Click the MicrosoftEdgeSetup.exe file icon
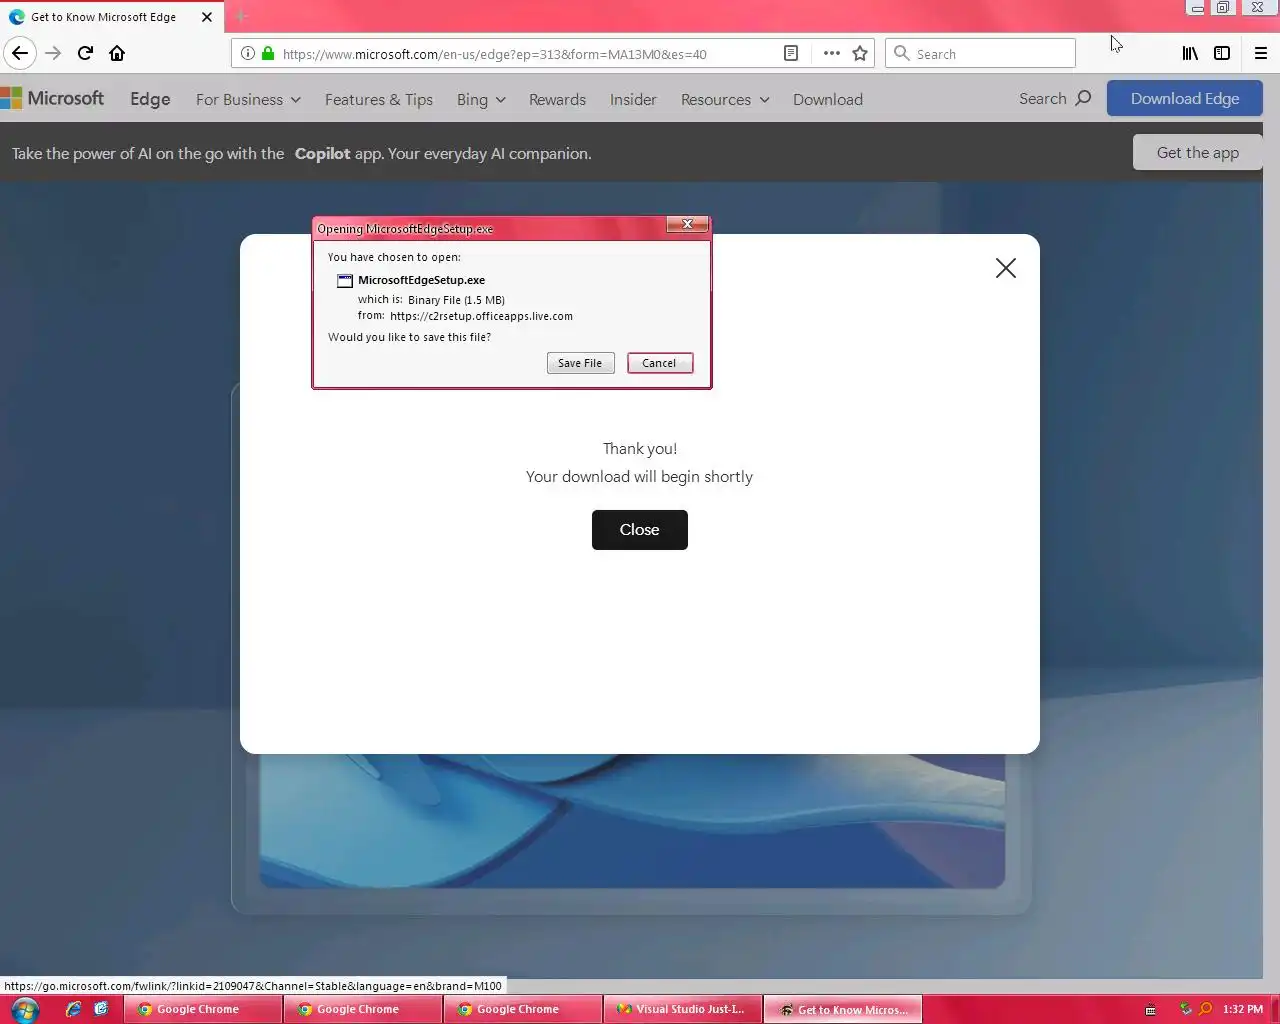Screen dimensions: 1280x1024 point(345,281)
